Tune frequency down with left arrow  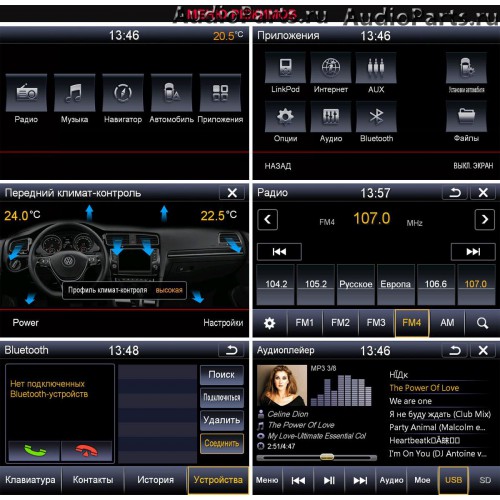267,219
